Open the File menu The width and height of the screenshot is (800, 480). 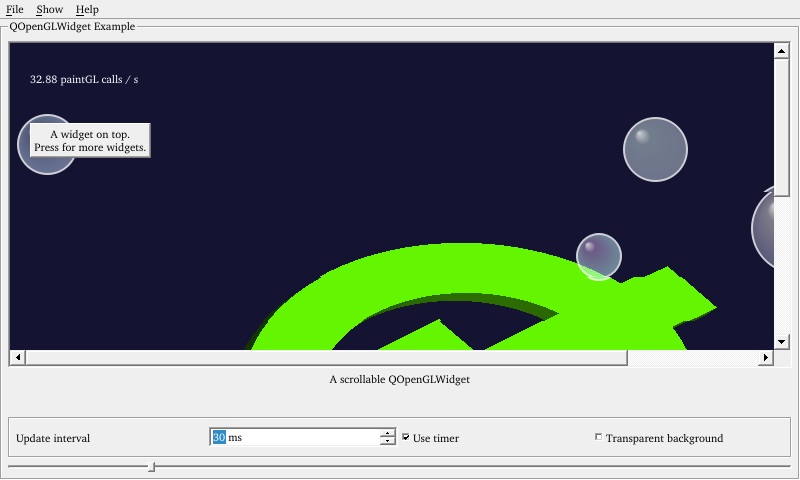[15, 9]
